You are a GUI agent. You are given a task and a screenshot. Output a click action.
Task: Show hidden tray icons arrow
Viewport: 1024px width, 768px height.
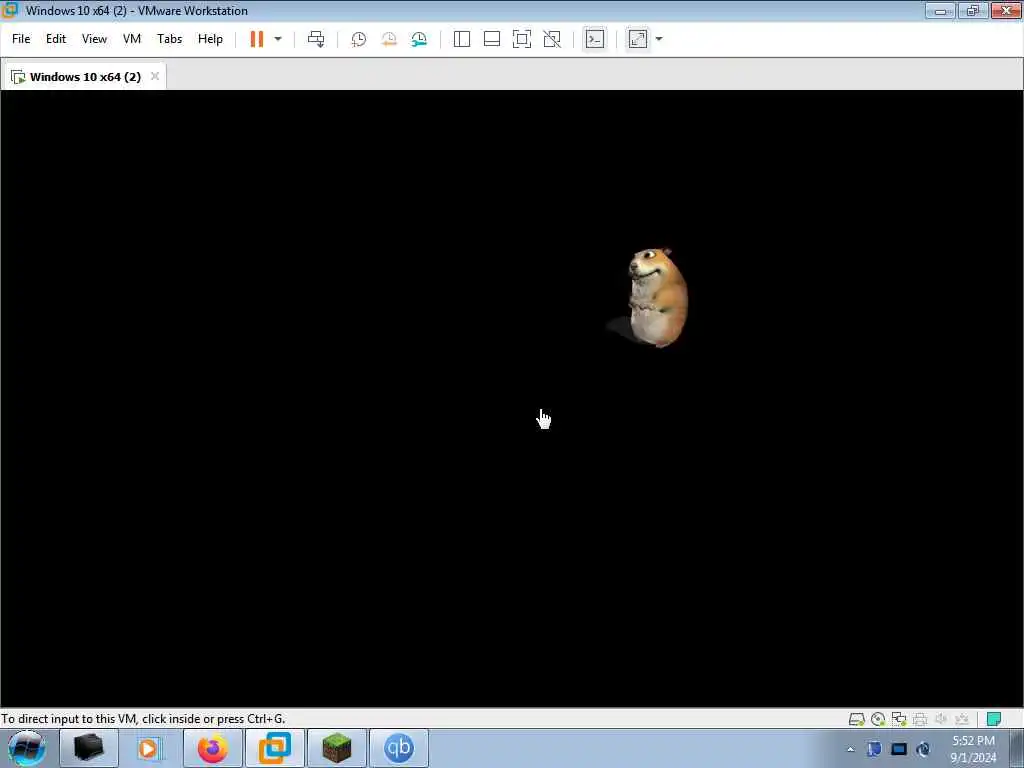[x=850, y=749]
